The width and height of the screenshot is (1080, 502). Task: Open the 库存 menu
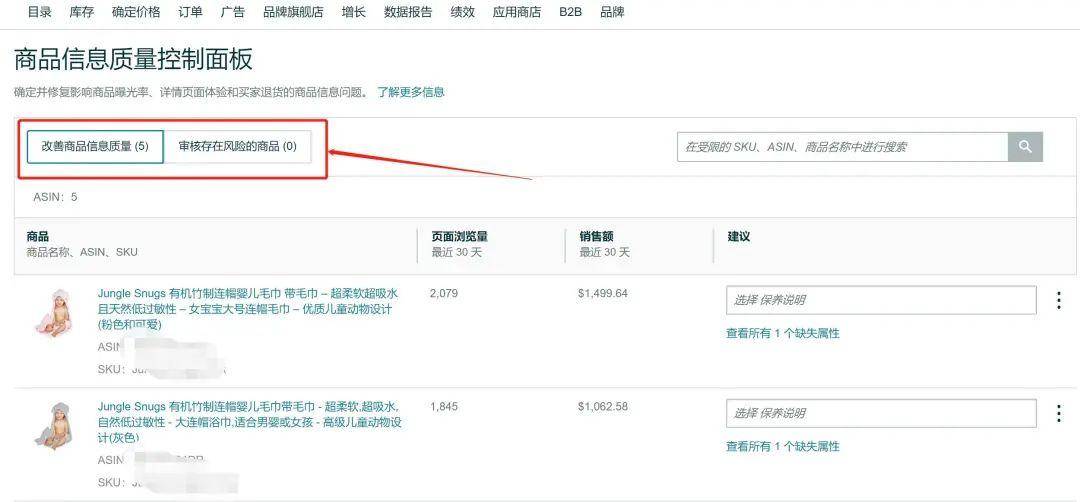point(82,12)
